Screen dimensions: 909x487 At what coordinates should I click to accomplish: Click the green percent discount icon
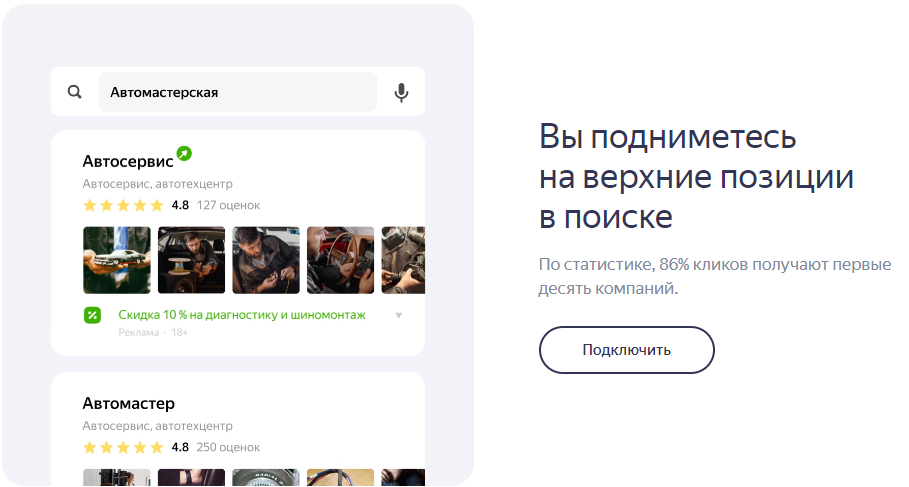coord(92,315)
